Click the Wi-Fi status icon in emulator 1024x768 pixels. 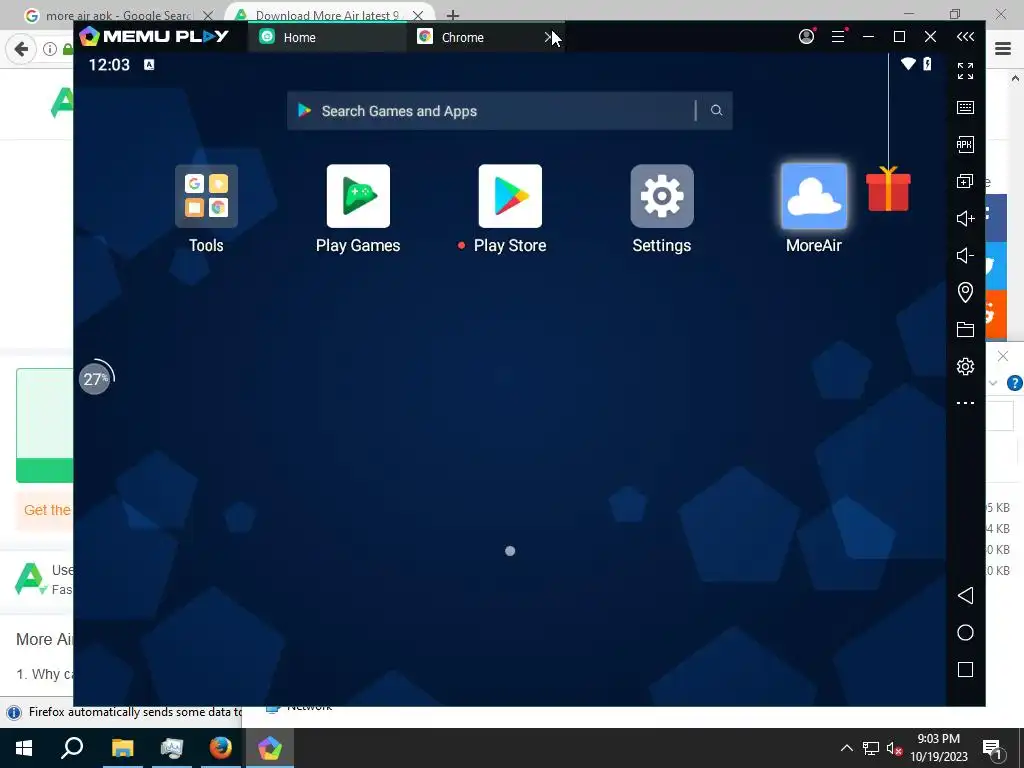(908, 64)
